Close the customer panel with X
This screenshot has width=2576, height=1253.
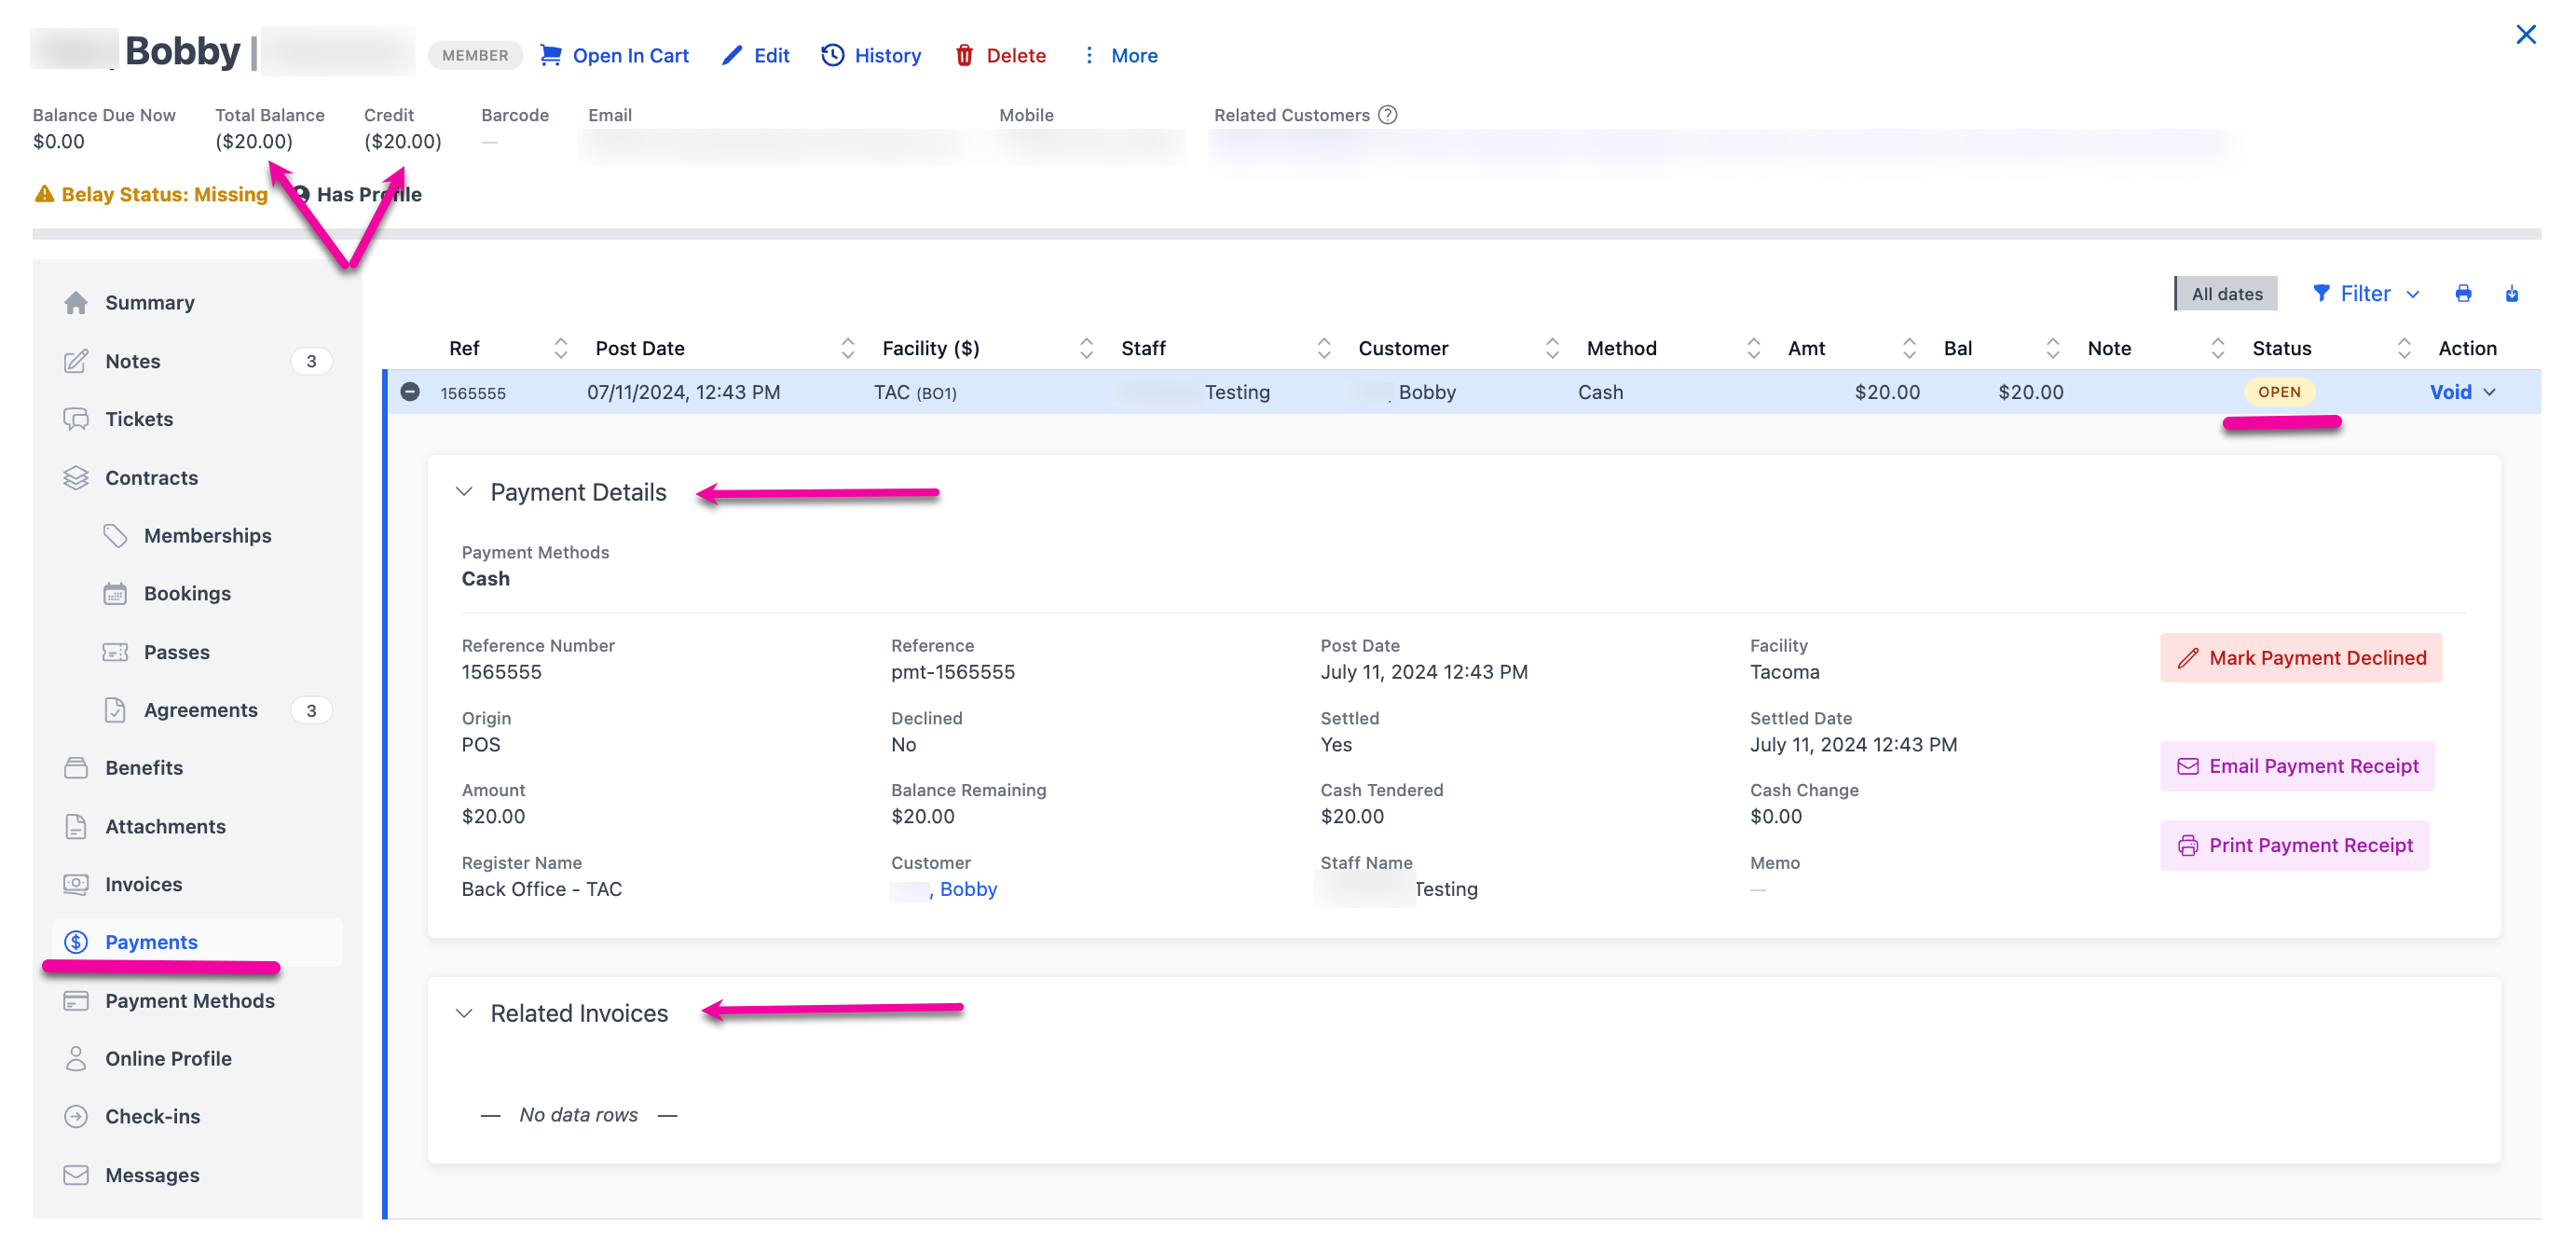[x=2525, y=35]
